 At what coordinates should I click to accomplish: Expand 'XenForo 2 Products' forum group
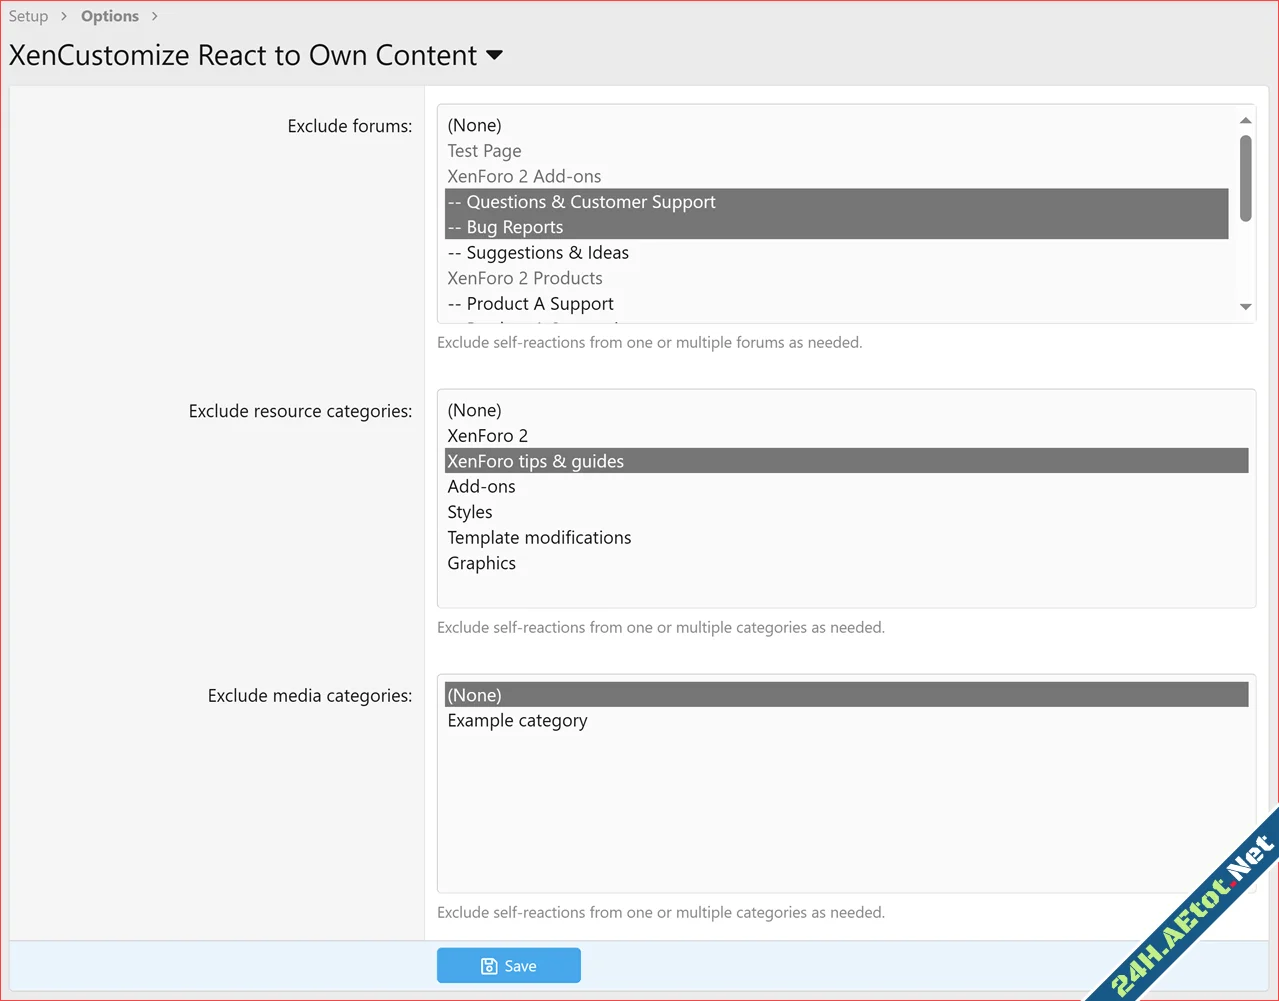[x=525, y=278]
